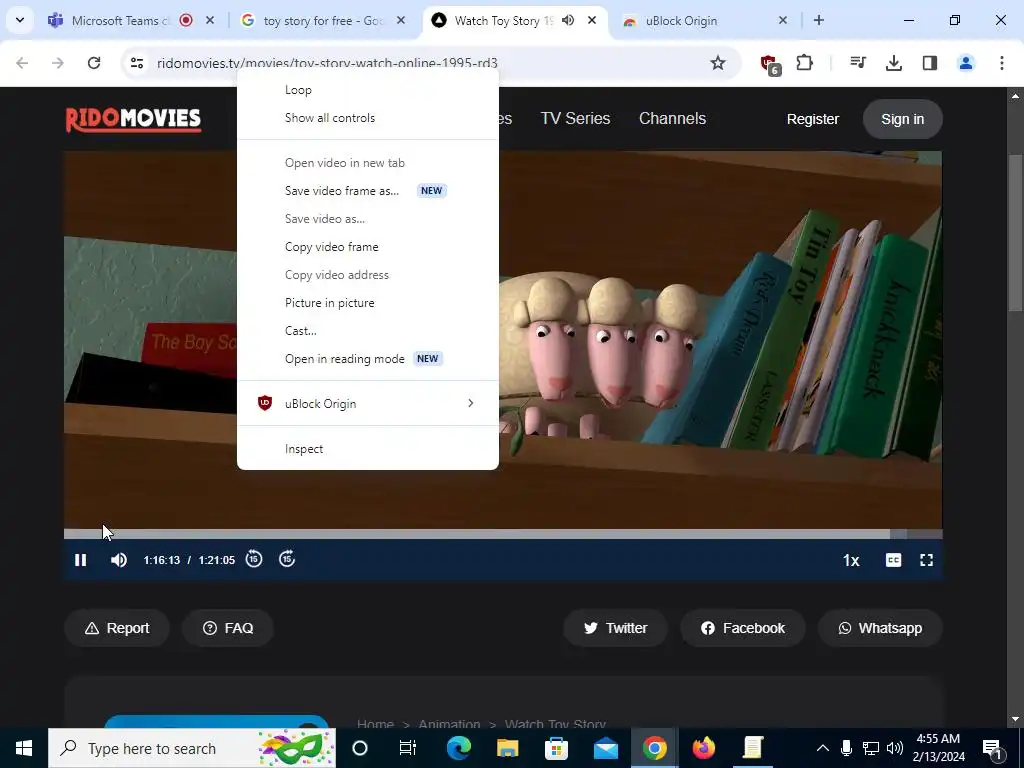Toggle Loop in the context menu

coord(368,90)
